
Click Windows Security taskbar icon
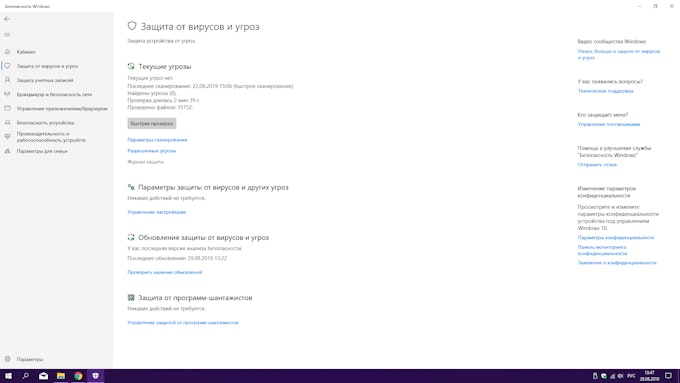point(95,376)
